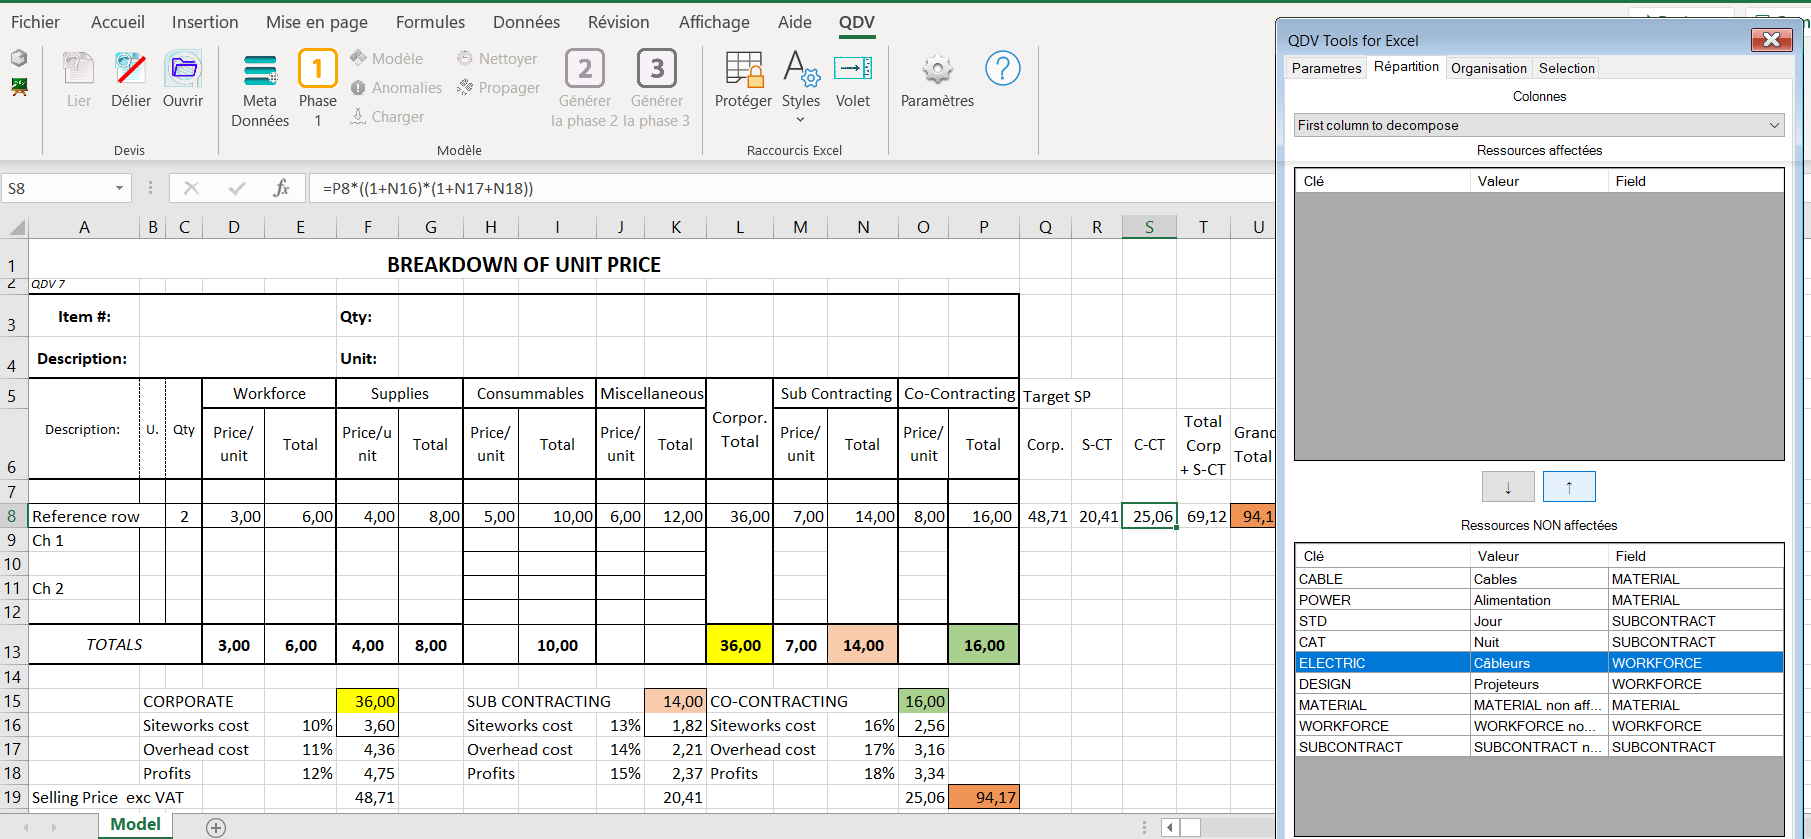The image size is (1811, 839).
Task: Click the Modèle command
Action: pos(386,59)
